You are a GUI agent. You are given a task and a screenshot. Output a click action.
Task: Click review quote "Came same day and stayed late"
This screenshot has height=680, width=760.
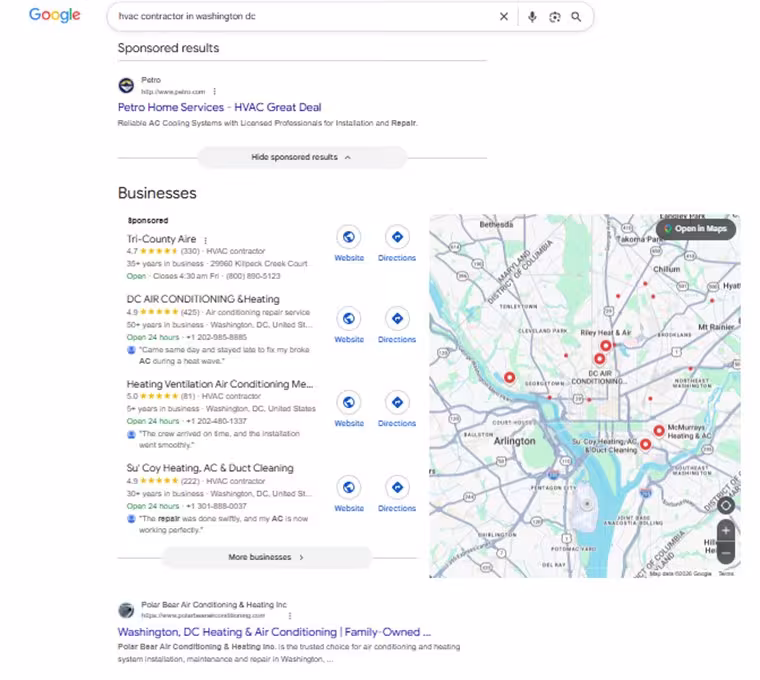pyautogui.click(x=224, y=355)
